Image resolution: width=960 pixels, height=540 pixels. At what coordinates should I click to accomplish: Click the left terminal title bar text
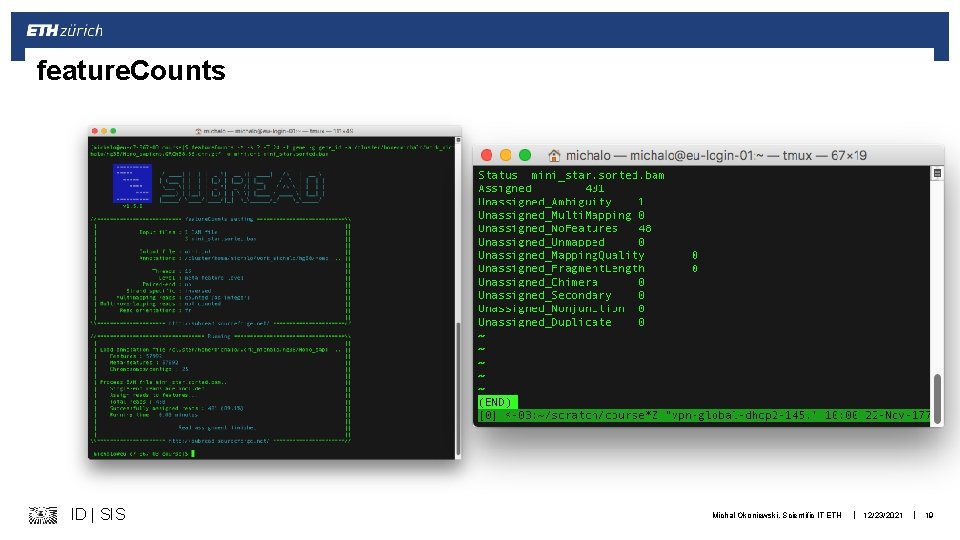(x=274, y=131)
